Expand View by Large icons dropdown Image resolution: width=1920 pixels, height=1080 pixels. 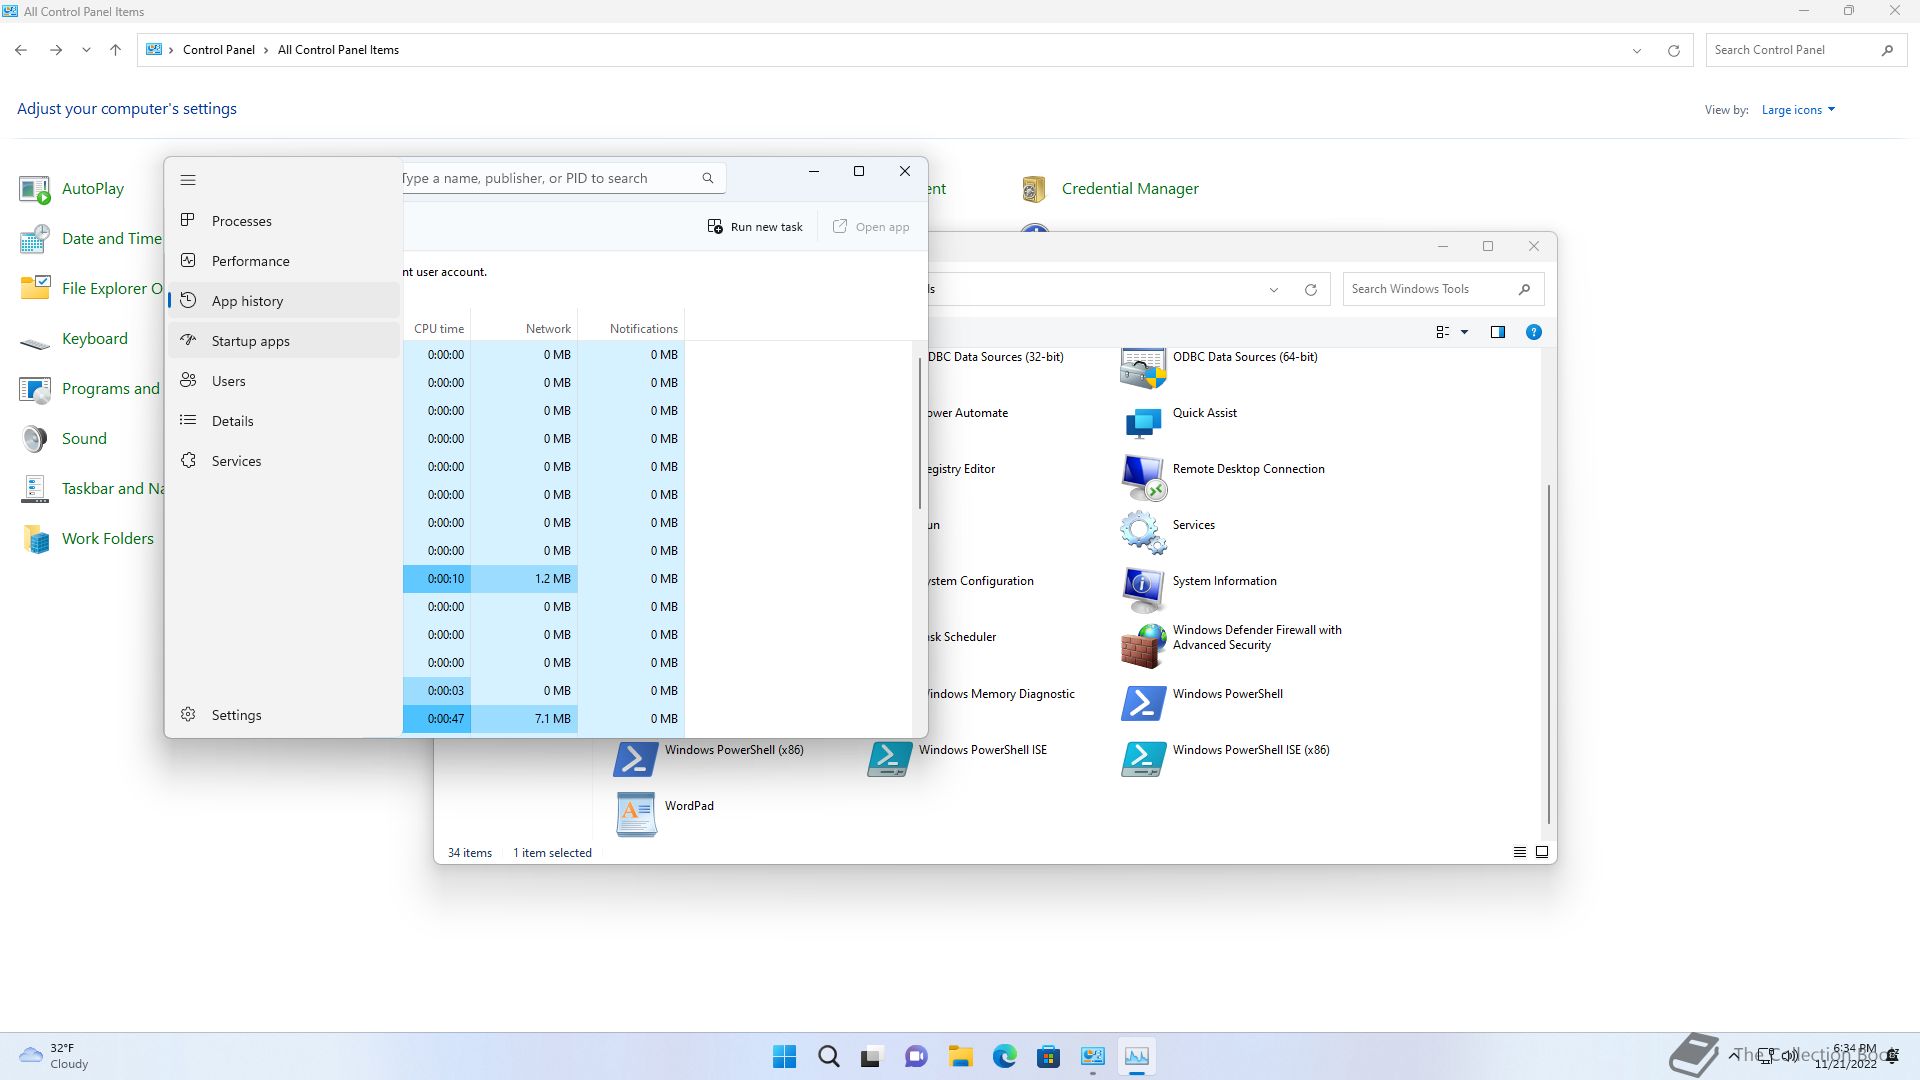pos(1798,110)
